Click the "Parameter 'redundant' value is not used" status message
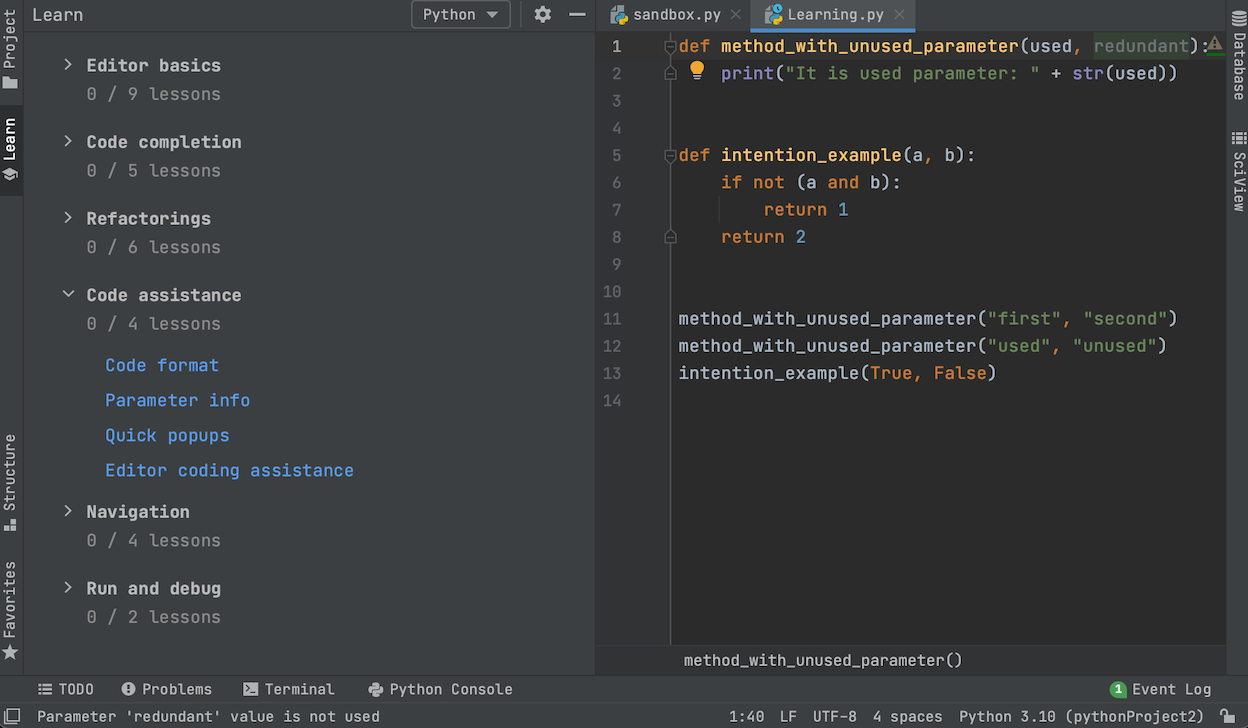This screenshot has width=1248, height=728. click(209, 716)
